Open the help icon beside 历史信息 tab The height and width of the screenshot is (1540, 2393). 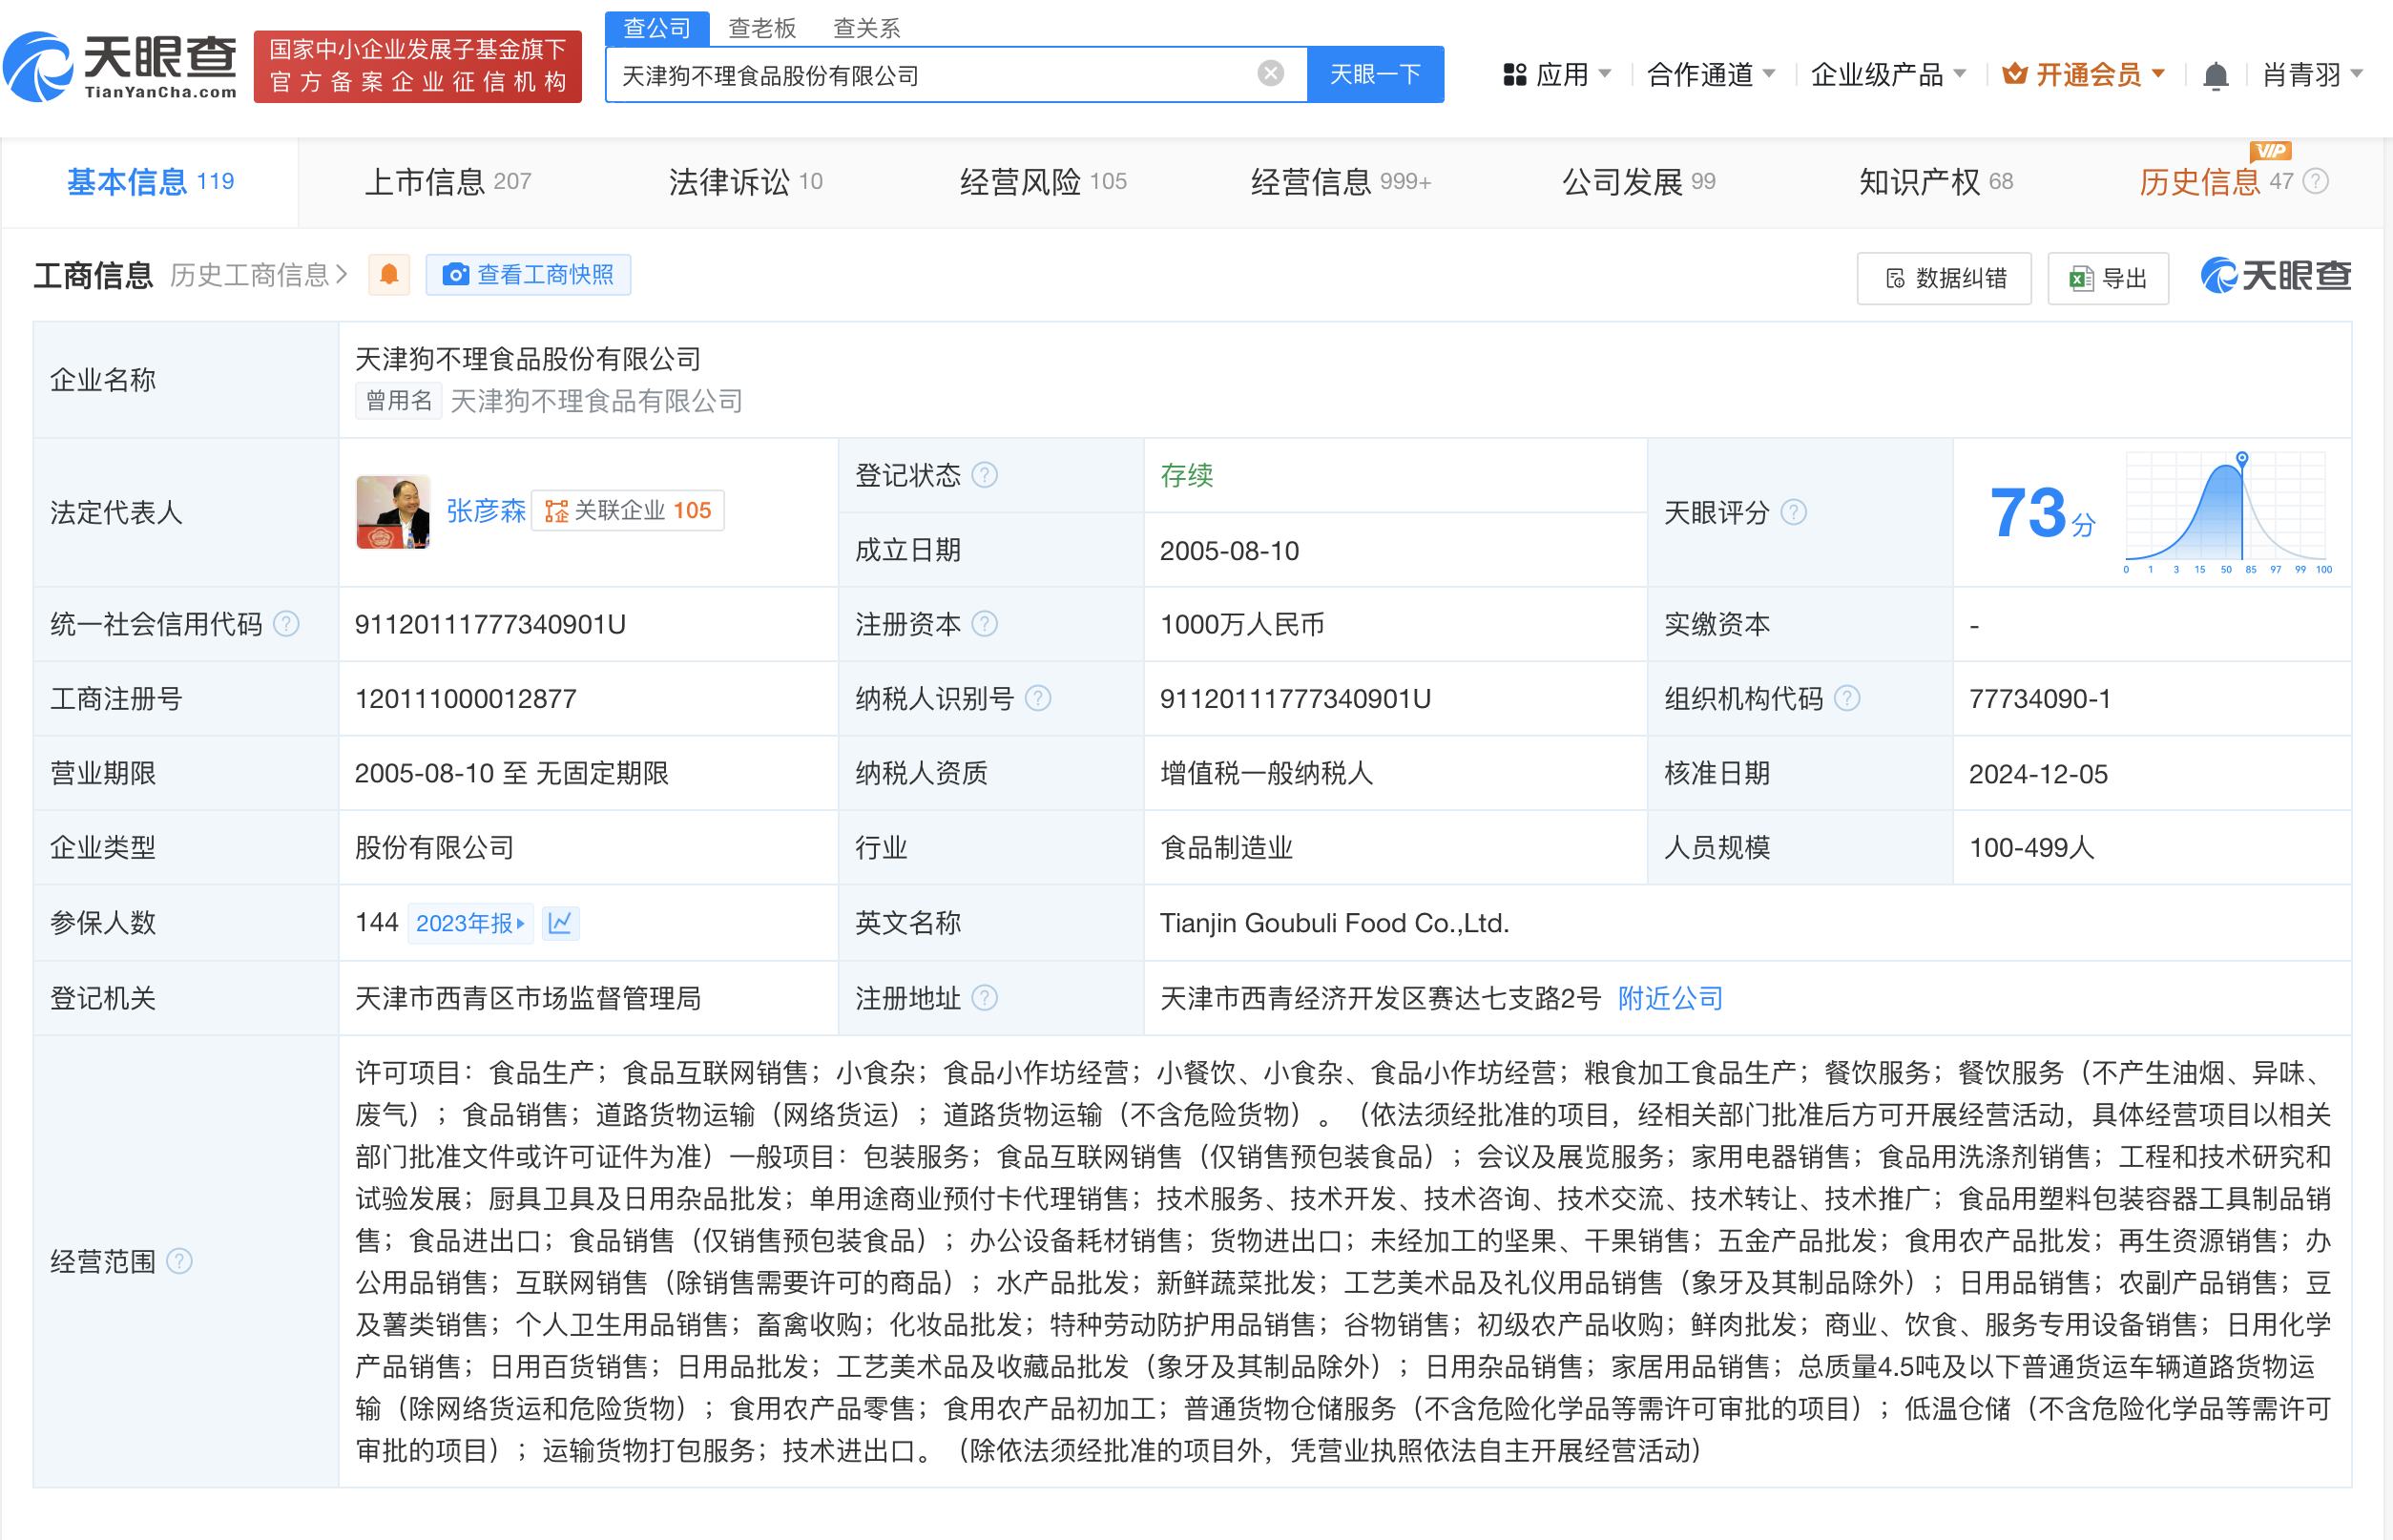(x=2315, y=181)
